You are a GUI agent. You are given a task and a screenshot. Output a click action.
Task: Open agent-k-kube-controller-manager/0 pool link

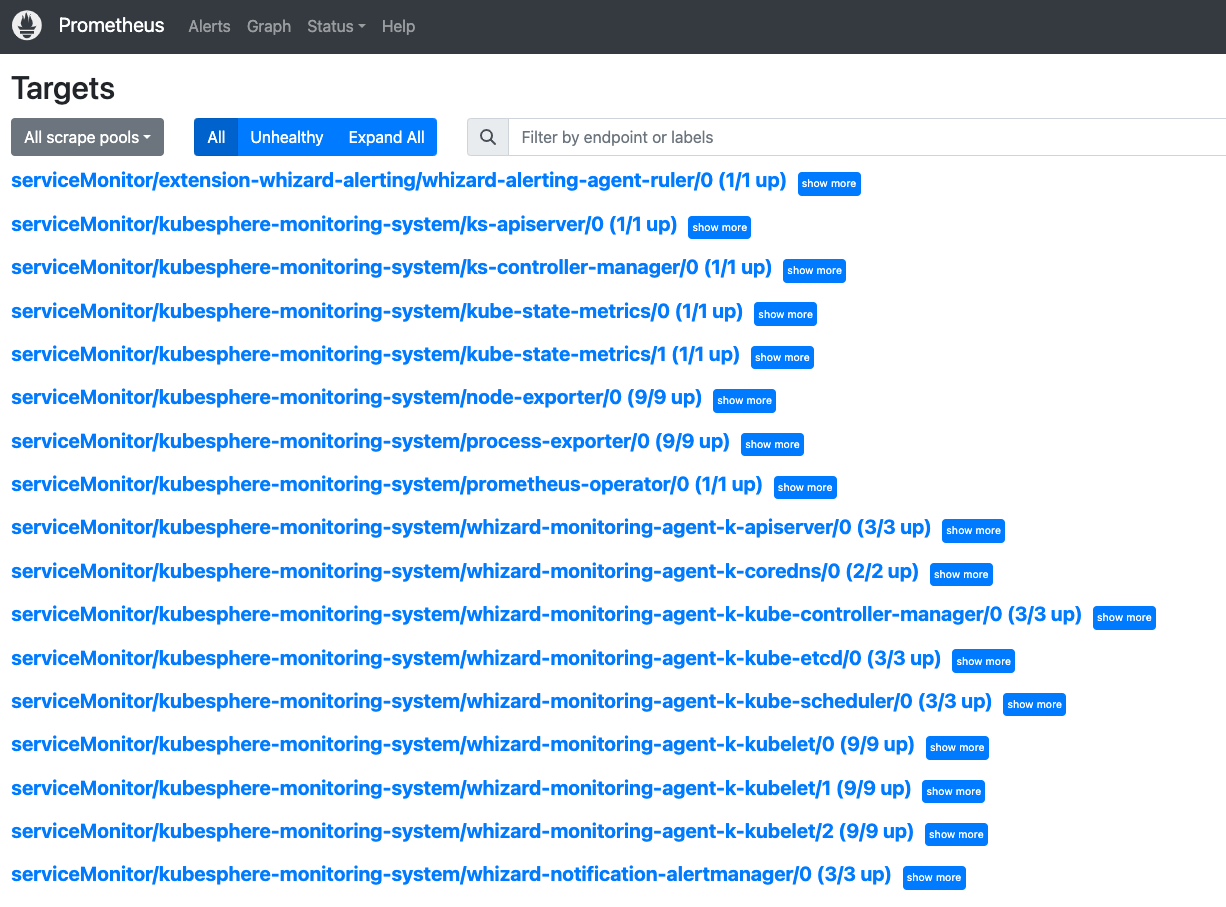tap(547, 615)
